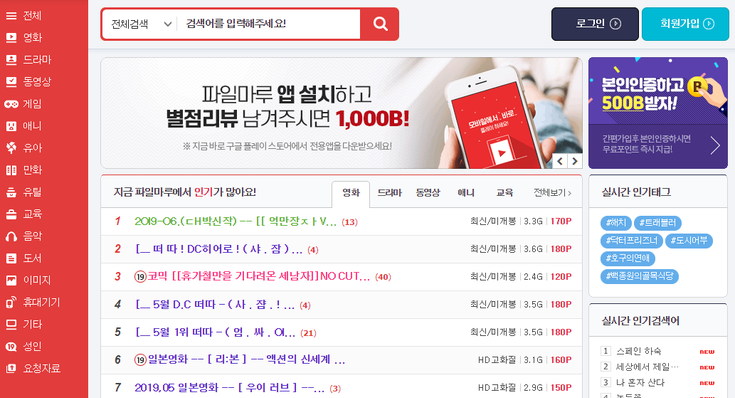Focus the 검색어를 입력해주세요 search field
The height and width of the screenshot is (398, 735).
[269, 24]
